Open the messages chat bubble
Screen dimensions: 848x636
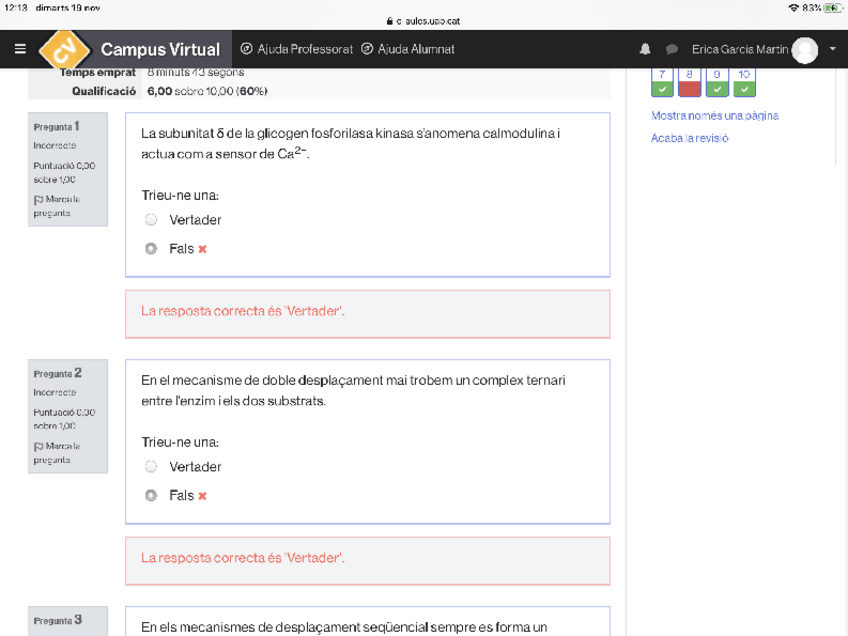672,49
